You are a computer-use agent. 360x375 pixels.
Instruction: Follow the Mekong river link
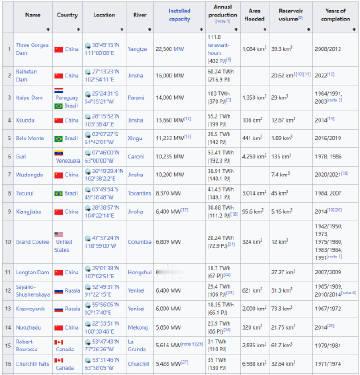[138, 328]
